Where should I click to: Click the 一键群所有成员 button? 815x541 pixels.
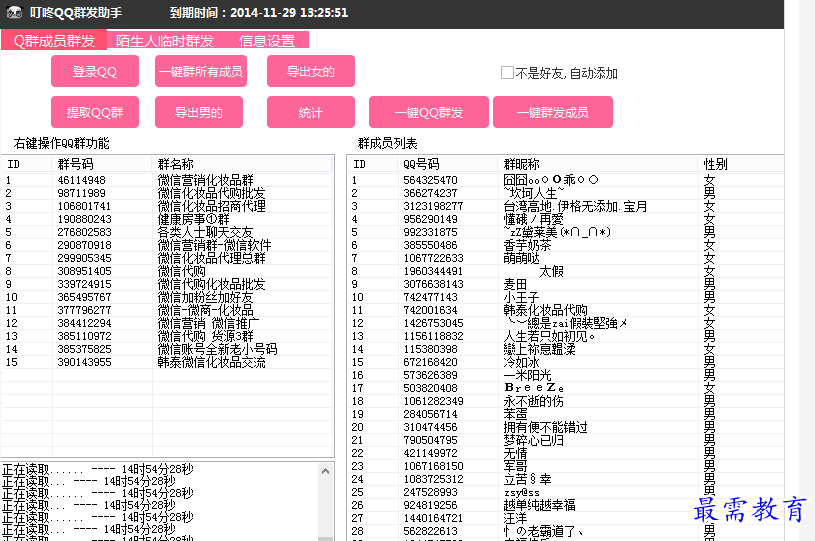tap(201, 71)
